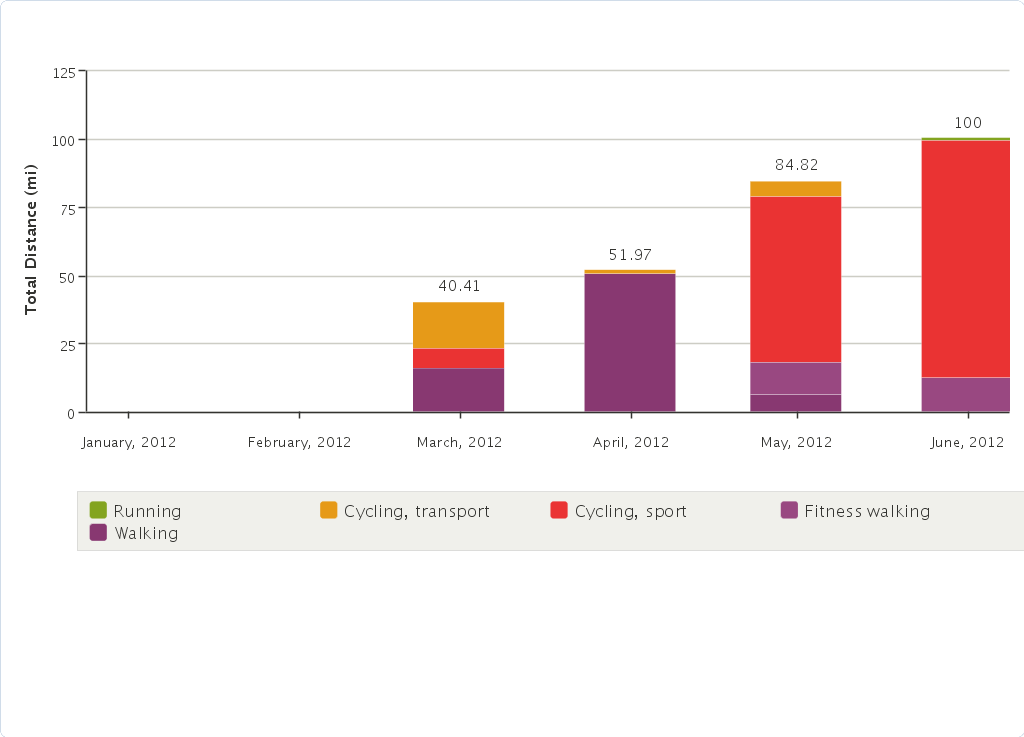
Task: Hide Cycling, sport series via legend text
Action: coord(631,511)
